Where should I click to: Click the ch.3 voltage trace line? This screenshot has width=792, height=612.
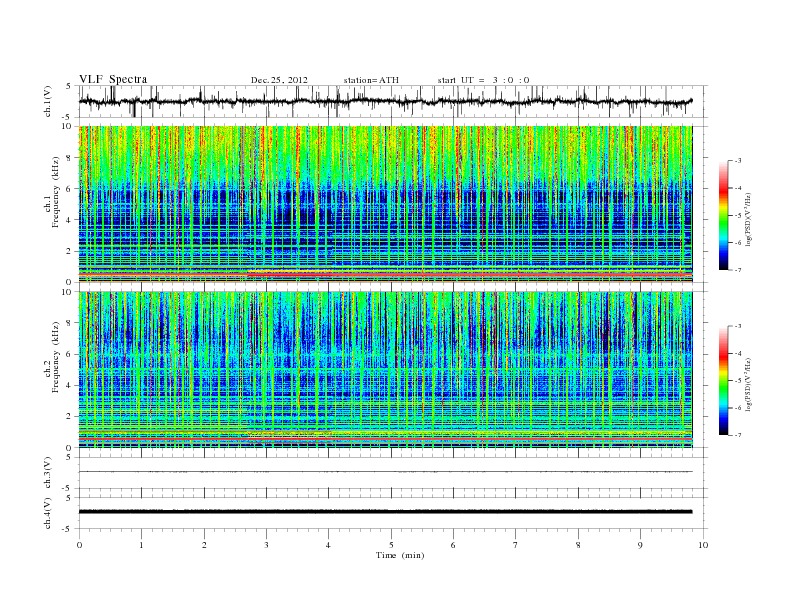[385, 472]
